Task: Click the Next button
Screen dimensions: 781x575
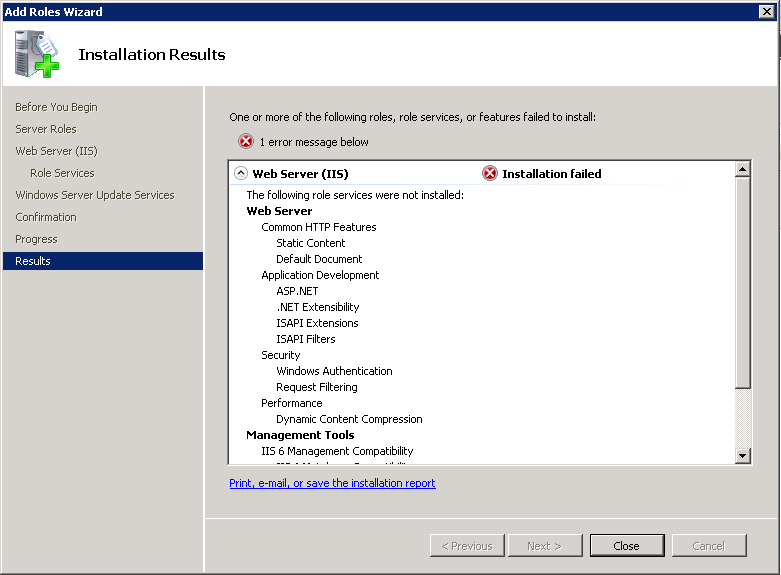Action: 545,546
